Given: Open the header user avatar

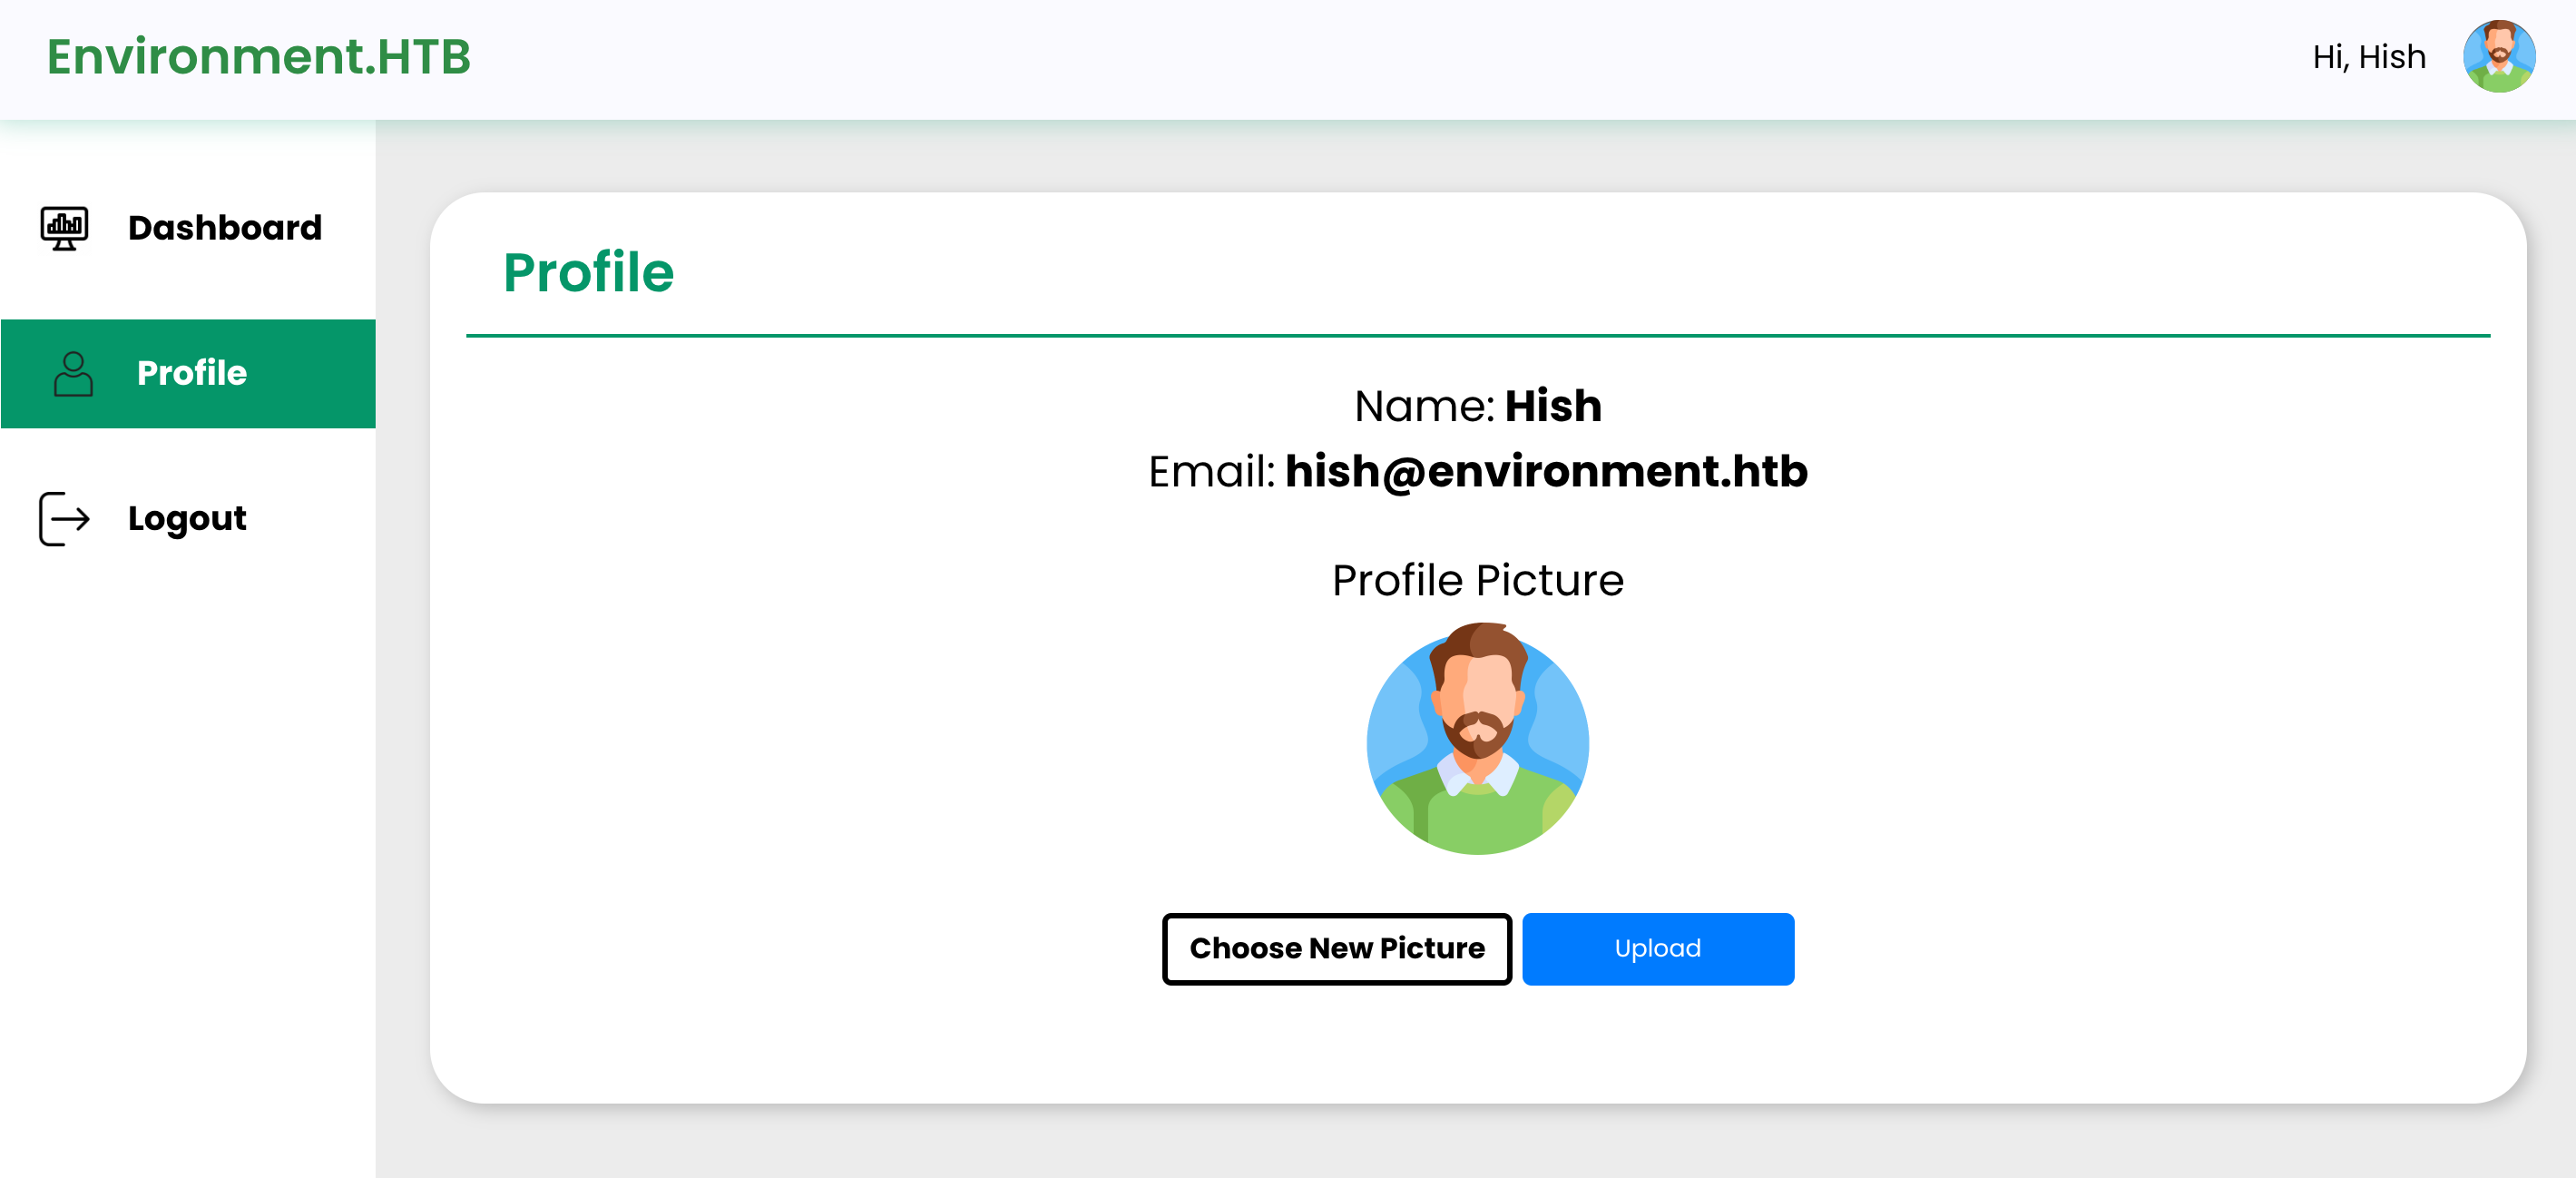Looking at the screenshot, I should (2498, 57).
